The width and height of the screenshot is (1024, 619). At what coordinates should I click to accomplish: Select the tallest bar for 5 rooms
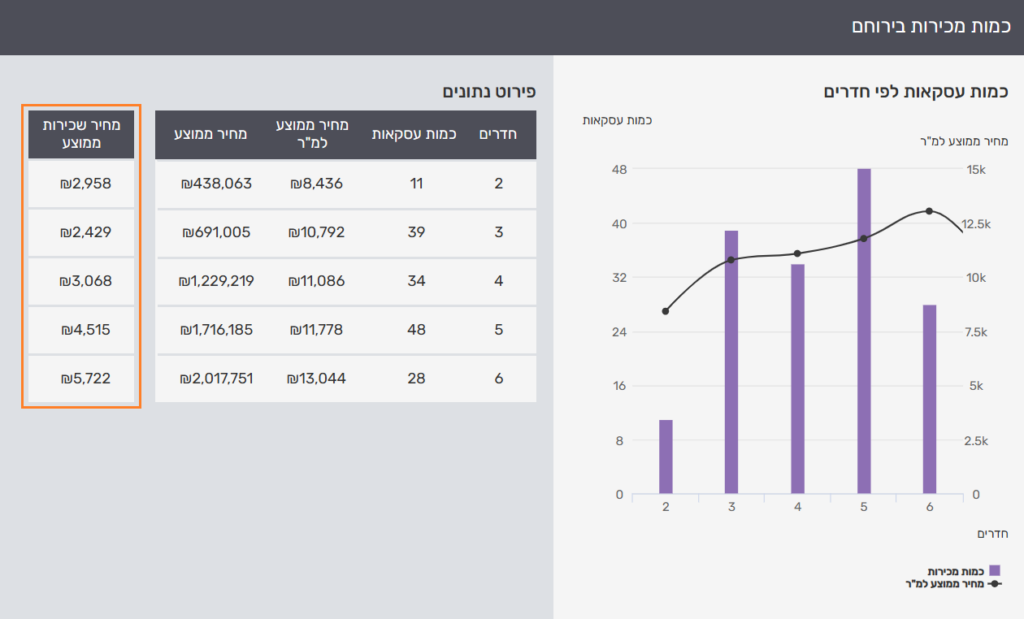click(864, 331)
